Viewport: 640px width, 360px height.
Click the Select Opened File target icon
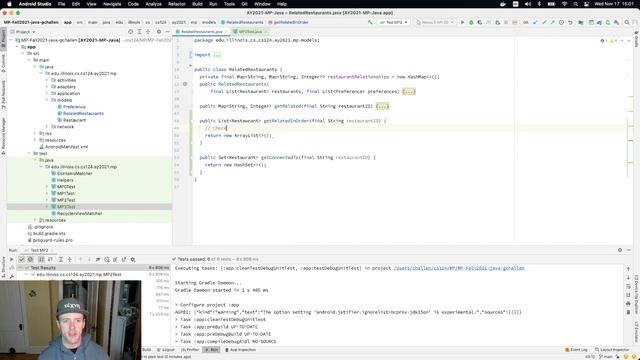click(x=130, y=32)
